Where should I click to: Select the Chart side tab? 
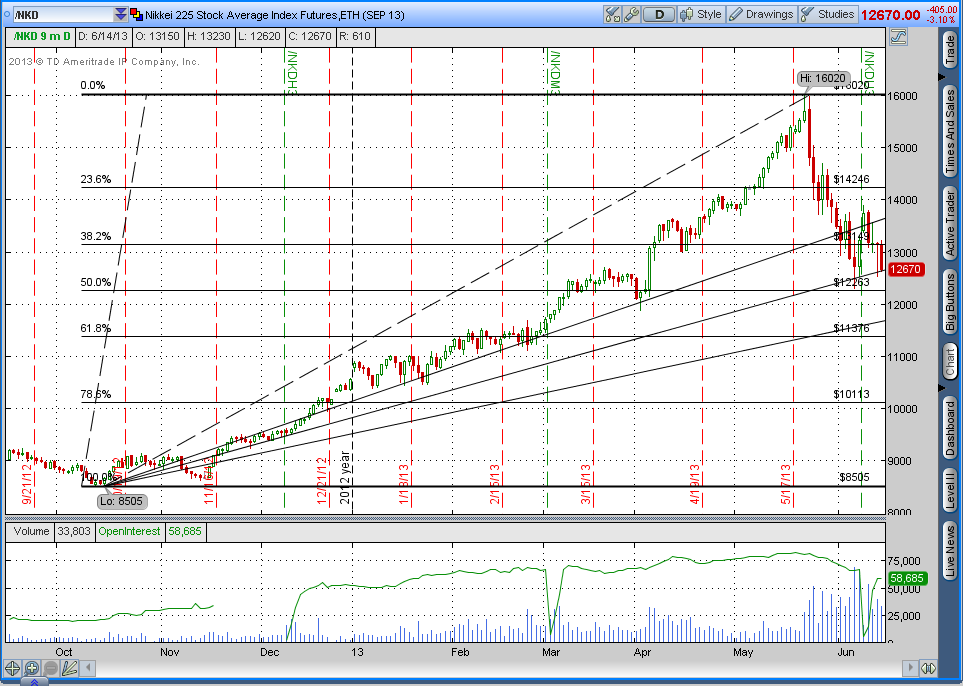(950, 362)
